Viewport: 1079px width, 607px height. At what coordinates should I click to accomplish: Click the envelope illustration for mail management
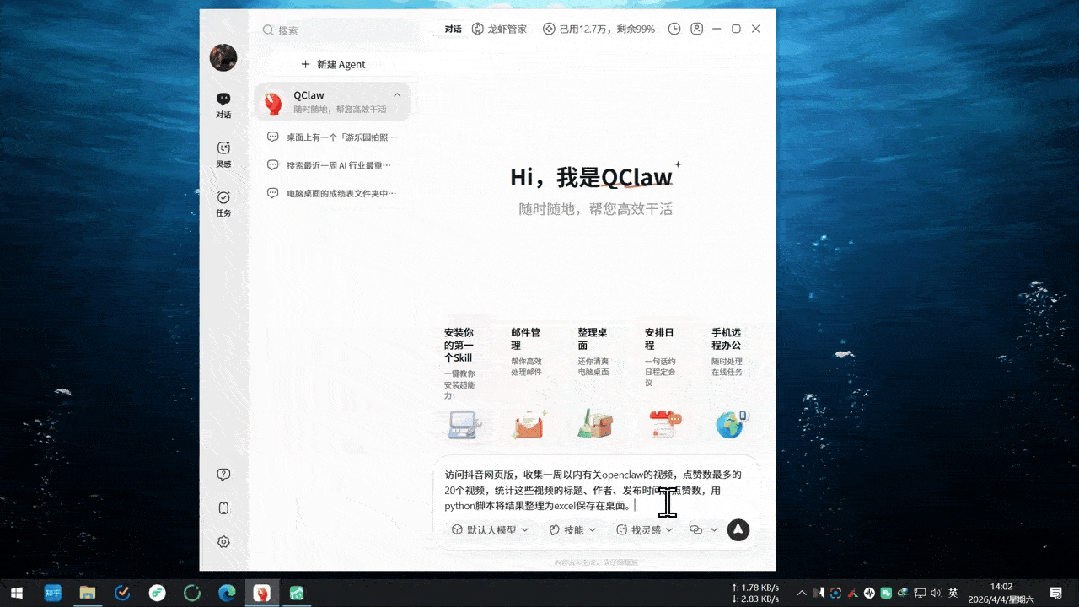[x=529, y=423]
